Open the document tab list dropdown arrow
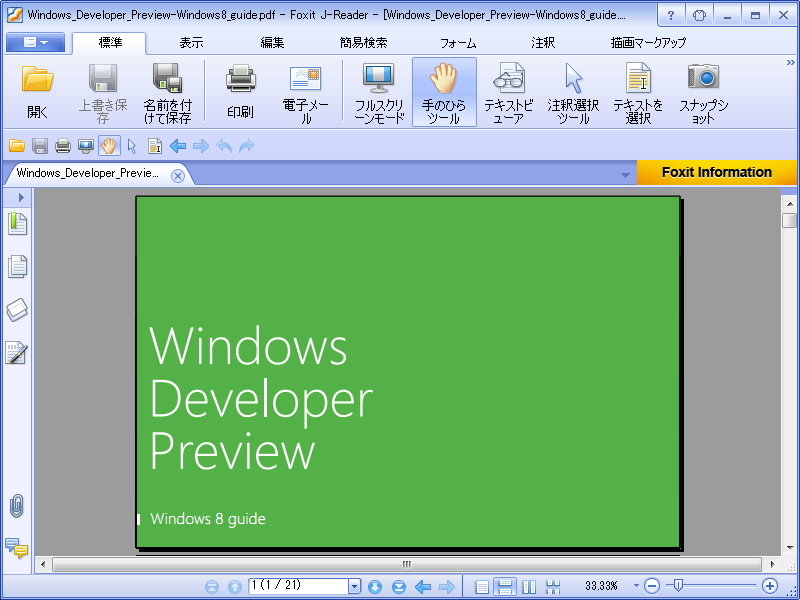The image size is (800, 600). [625, 175]
